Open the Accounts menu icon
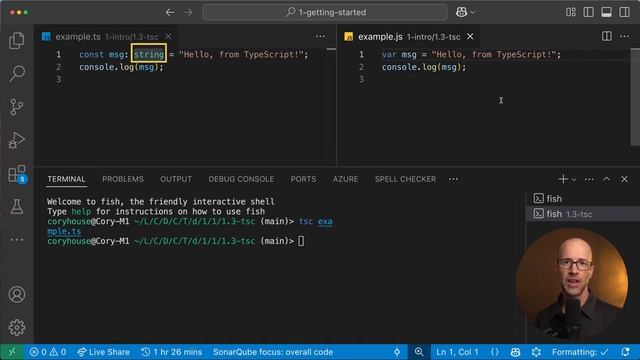640x360 pixels. click(17, 294)
